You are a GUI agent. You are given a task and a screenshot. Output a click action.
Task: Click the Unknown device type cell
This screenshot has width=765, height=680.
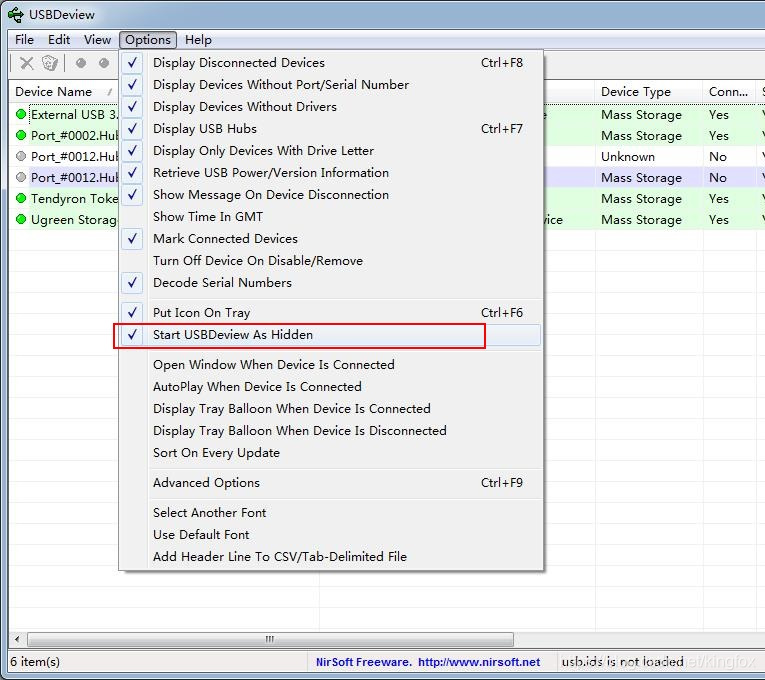pyautogui.click(x=627, y=157)
